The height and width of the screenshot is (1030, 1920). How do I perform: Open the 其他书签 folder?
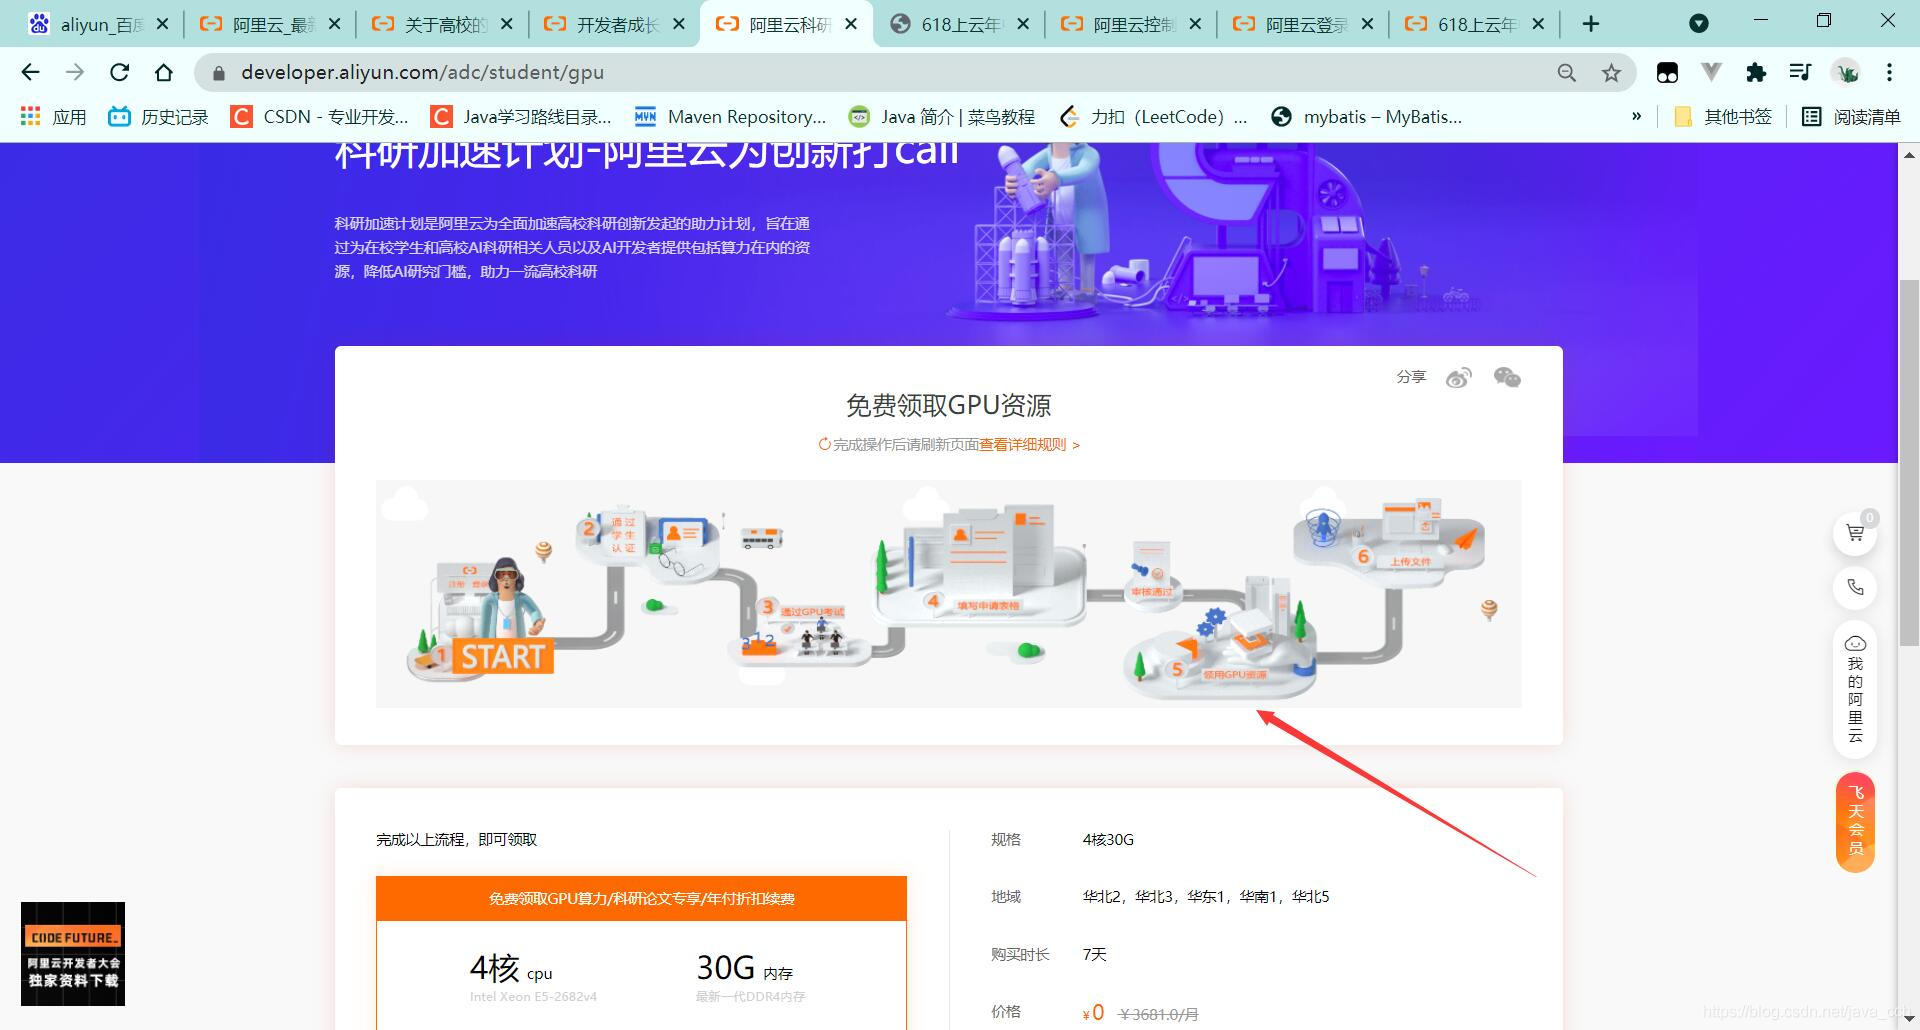(1723, 117)
